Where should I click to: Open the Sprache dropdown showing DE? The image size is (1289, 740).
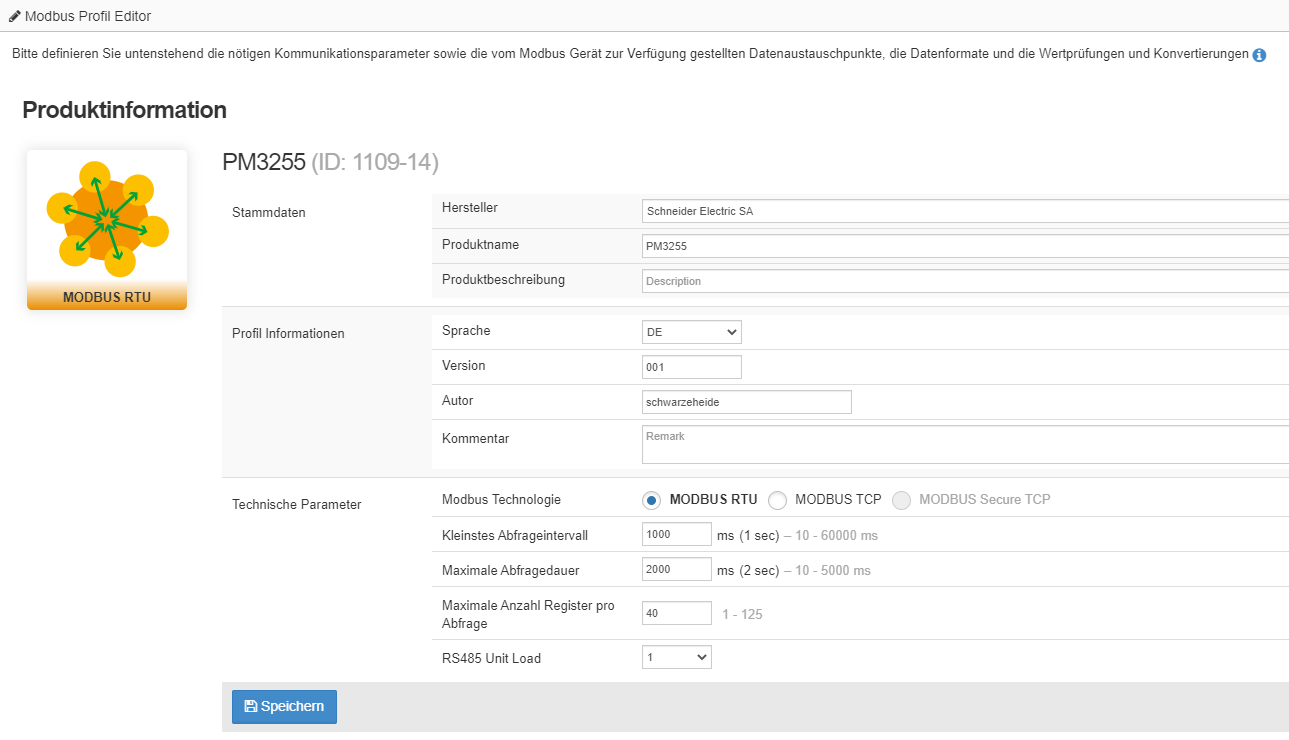[x=692, y=332]
